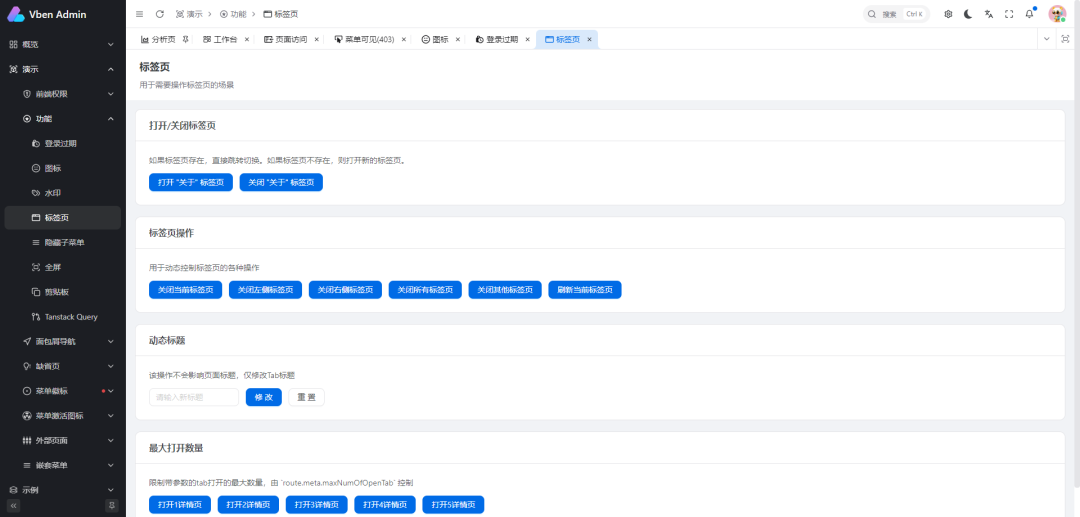Click 关闭左侧标签页 button
1080x517 pixels.
(x=265, y=290)
